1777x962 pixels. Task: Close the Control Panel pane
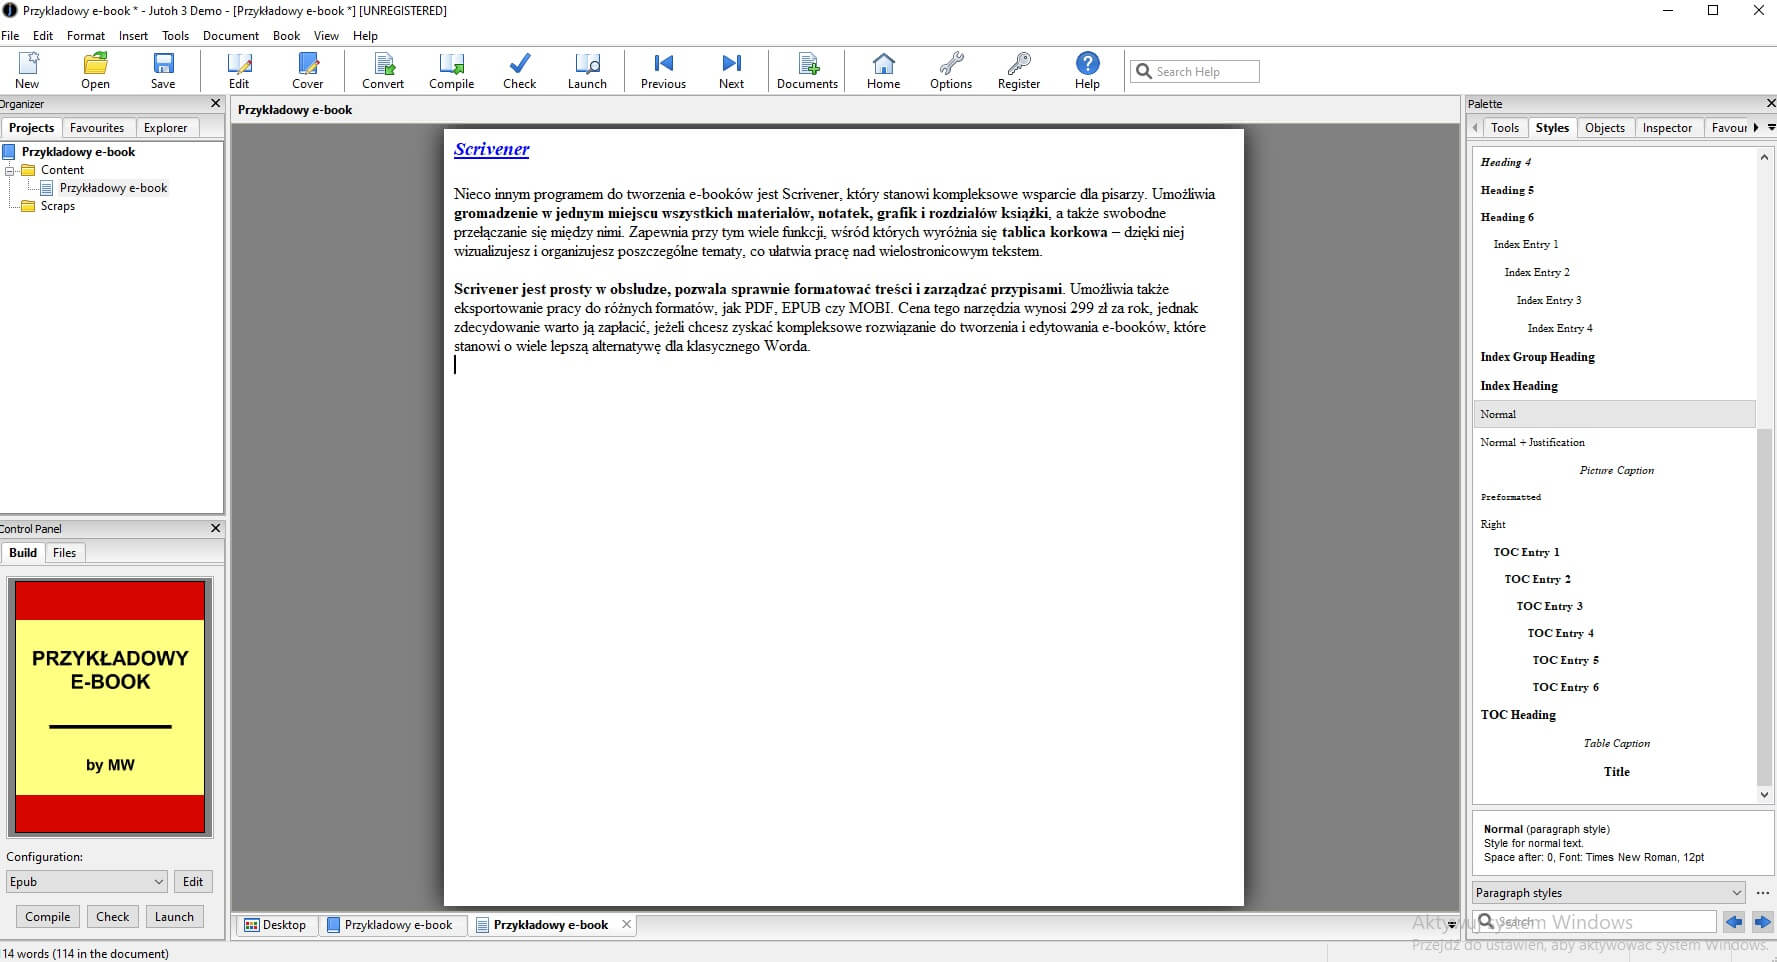click(x=215, y=528)
